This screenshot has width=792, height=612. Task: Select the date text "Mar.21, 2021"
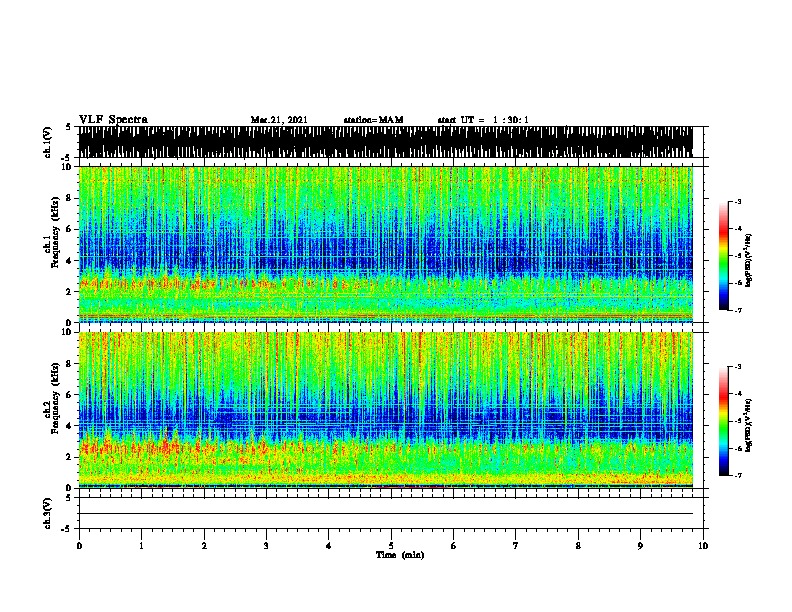click(279, 120)
